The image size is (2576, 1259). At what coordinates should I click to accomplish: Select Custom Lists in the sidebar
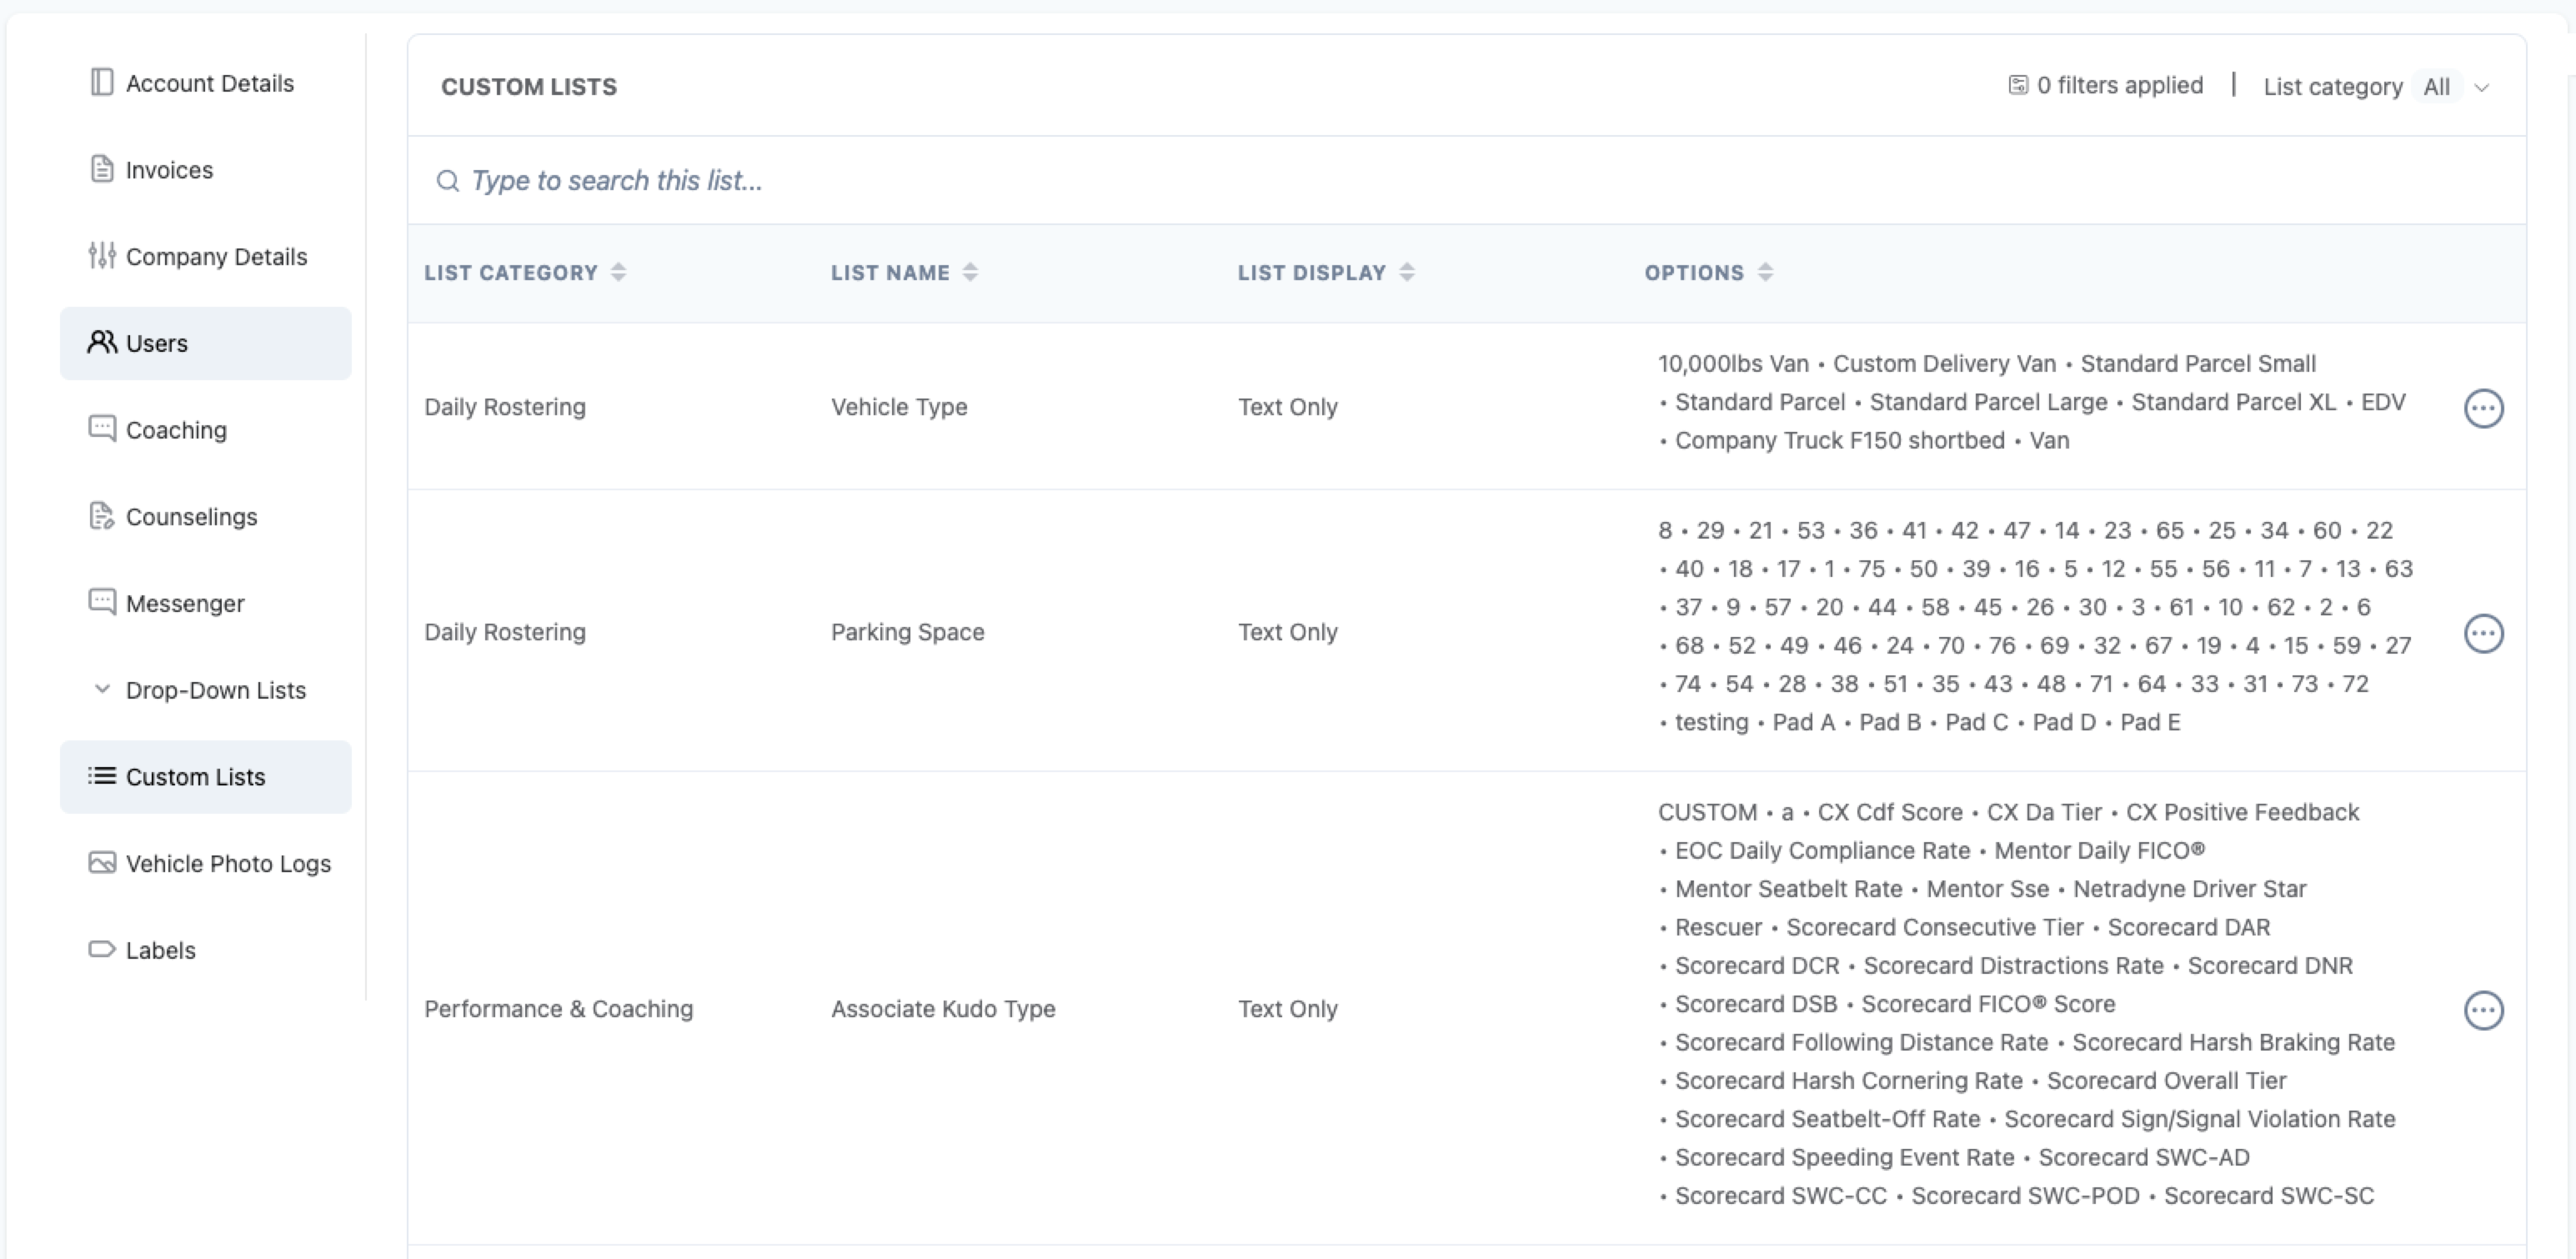[195, 777]
